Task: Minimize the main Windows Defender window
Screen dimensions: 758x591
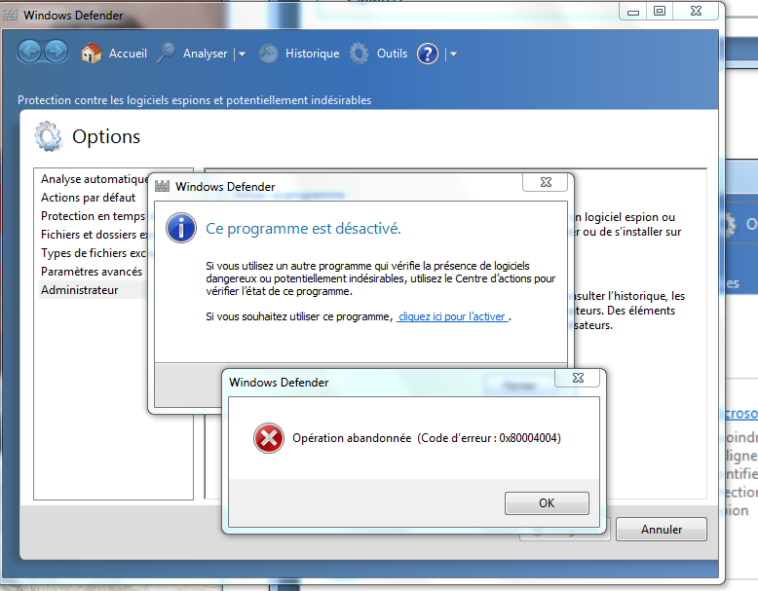Action: [x=633, y=12]
